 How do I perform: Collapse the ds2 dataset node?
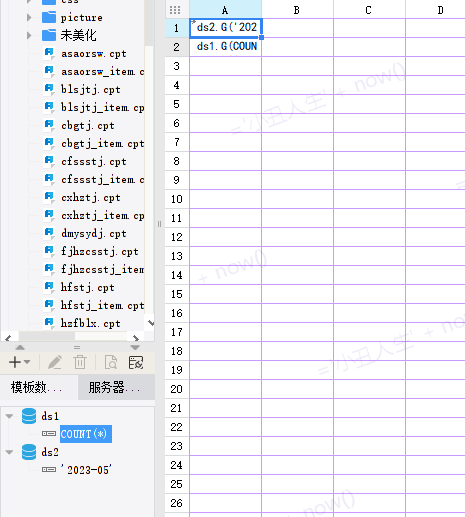(x=9, y=452)
